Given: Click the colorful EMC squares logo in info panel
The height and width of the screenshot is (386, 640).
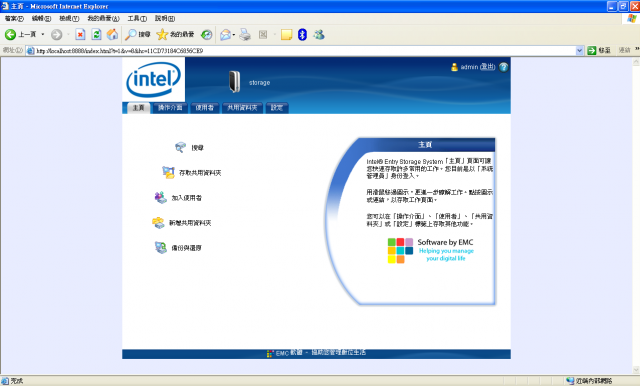Looking at the screenshot, I should (x=400, y=251).
